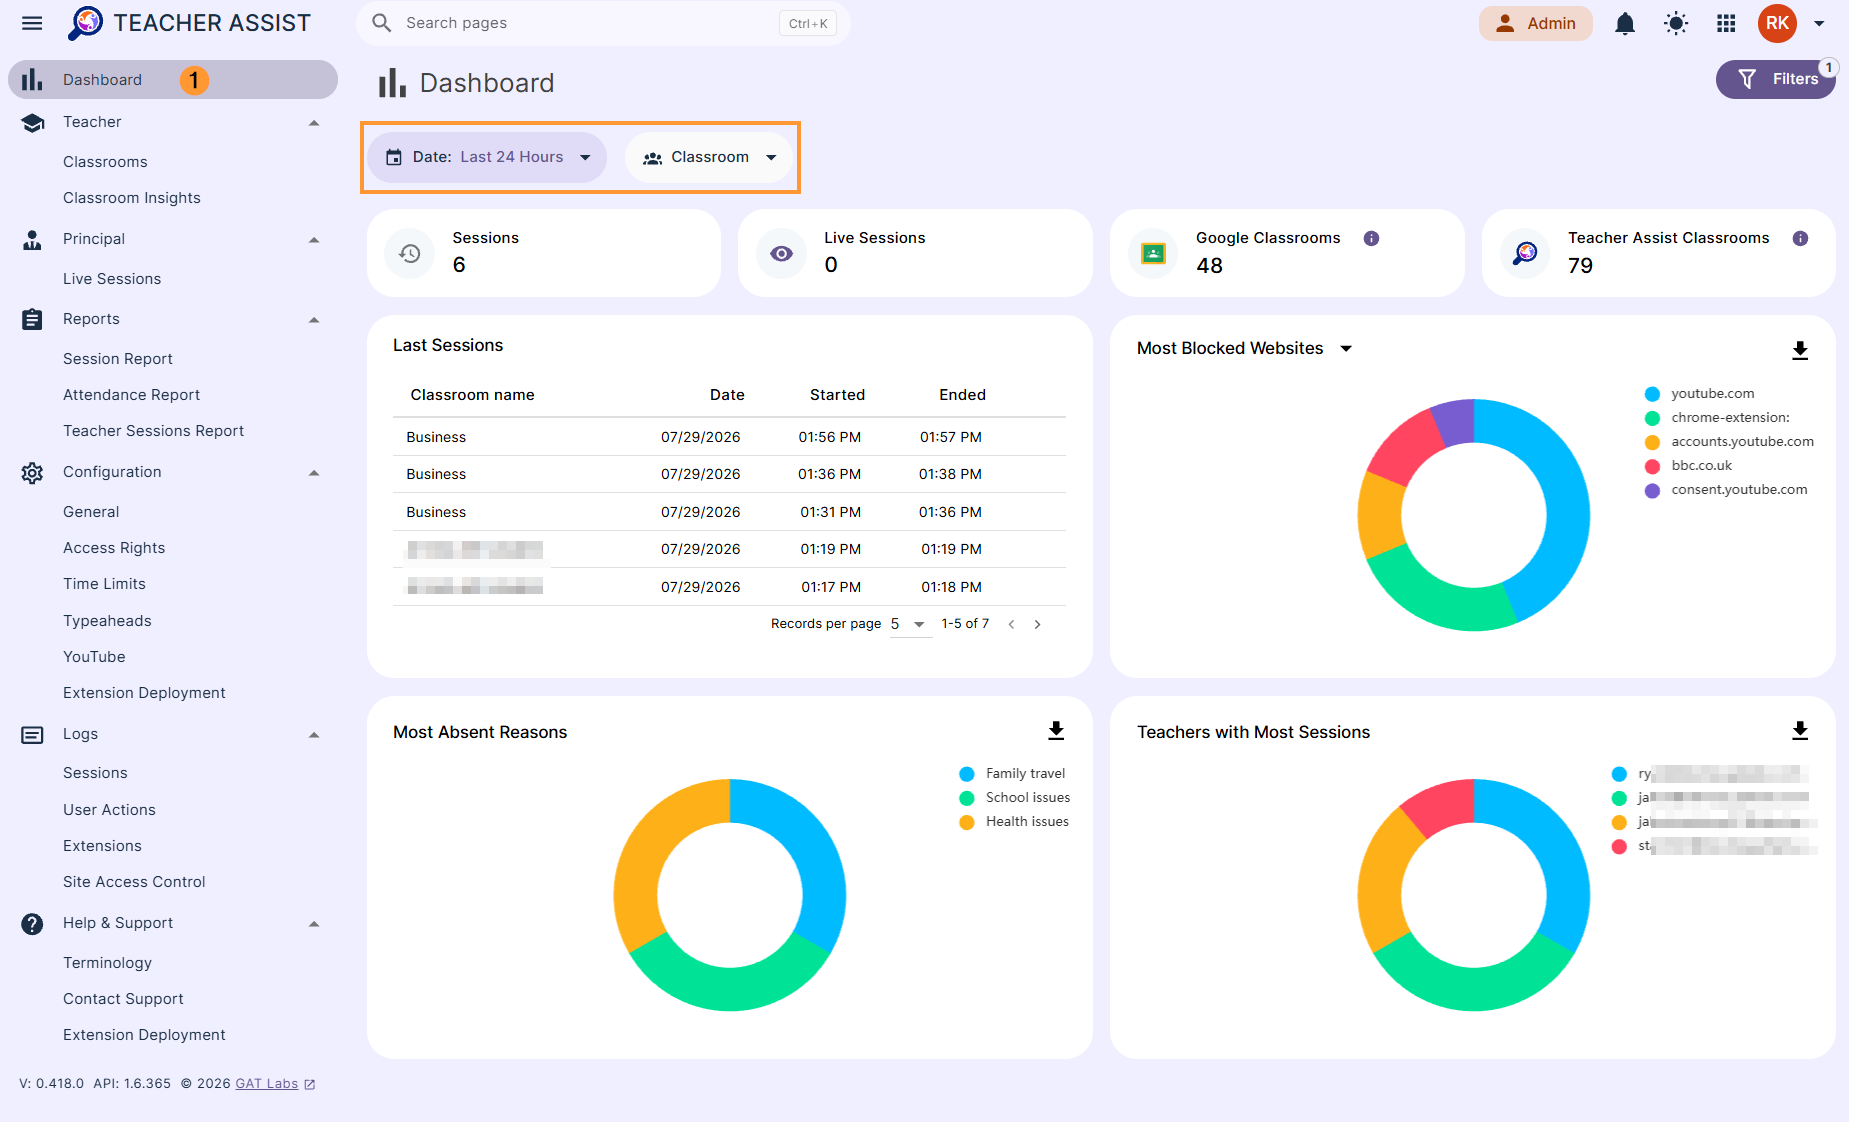Image resolution: width=1849 pixels, height=1122 pixels.
Task: Open Attendance Report page
Action: 132,395
